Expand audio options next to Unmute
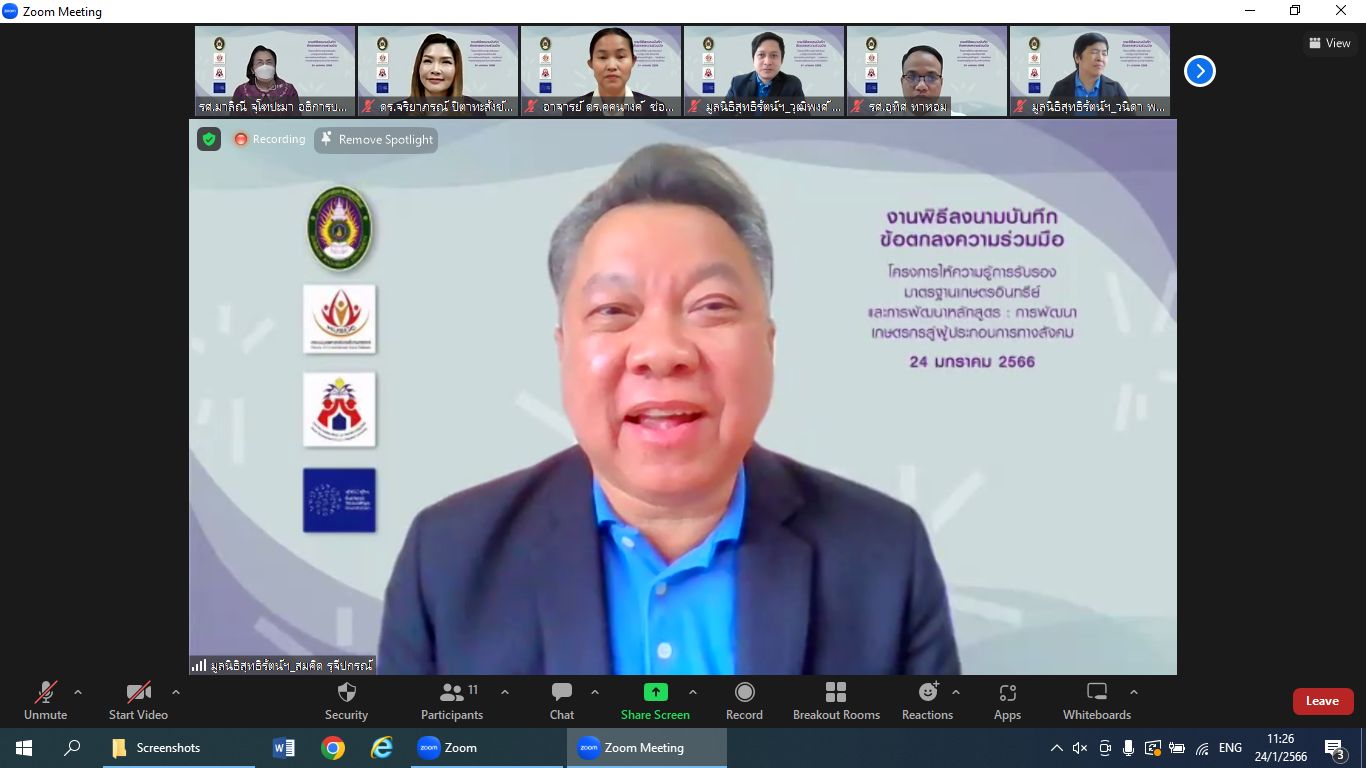Image resolution: width=1366 pixels, height=768 pixels. (78, 692)
